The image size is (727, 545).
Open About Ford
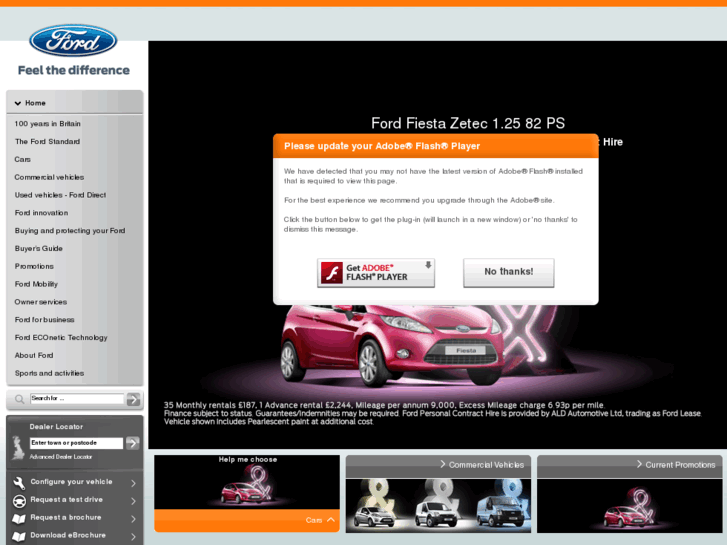click(34, 355)
